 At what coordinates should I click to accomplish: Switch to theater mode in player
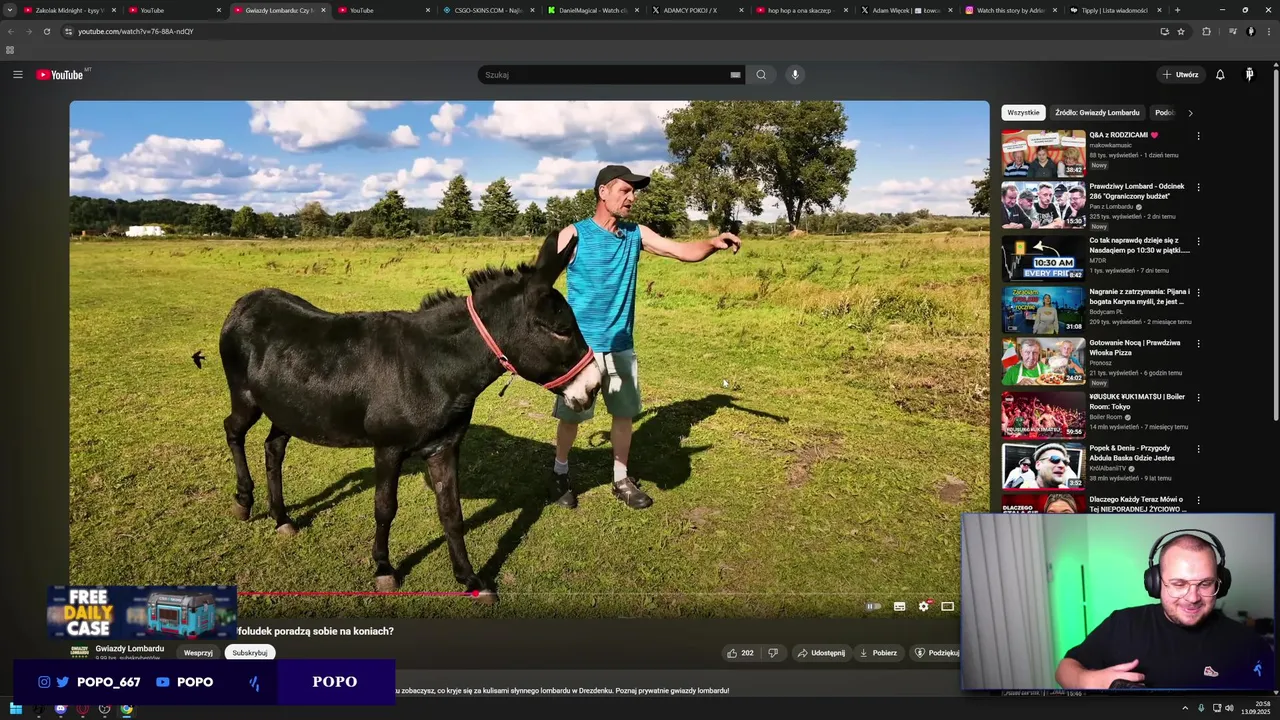click(x=947, y=606)
